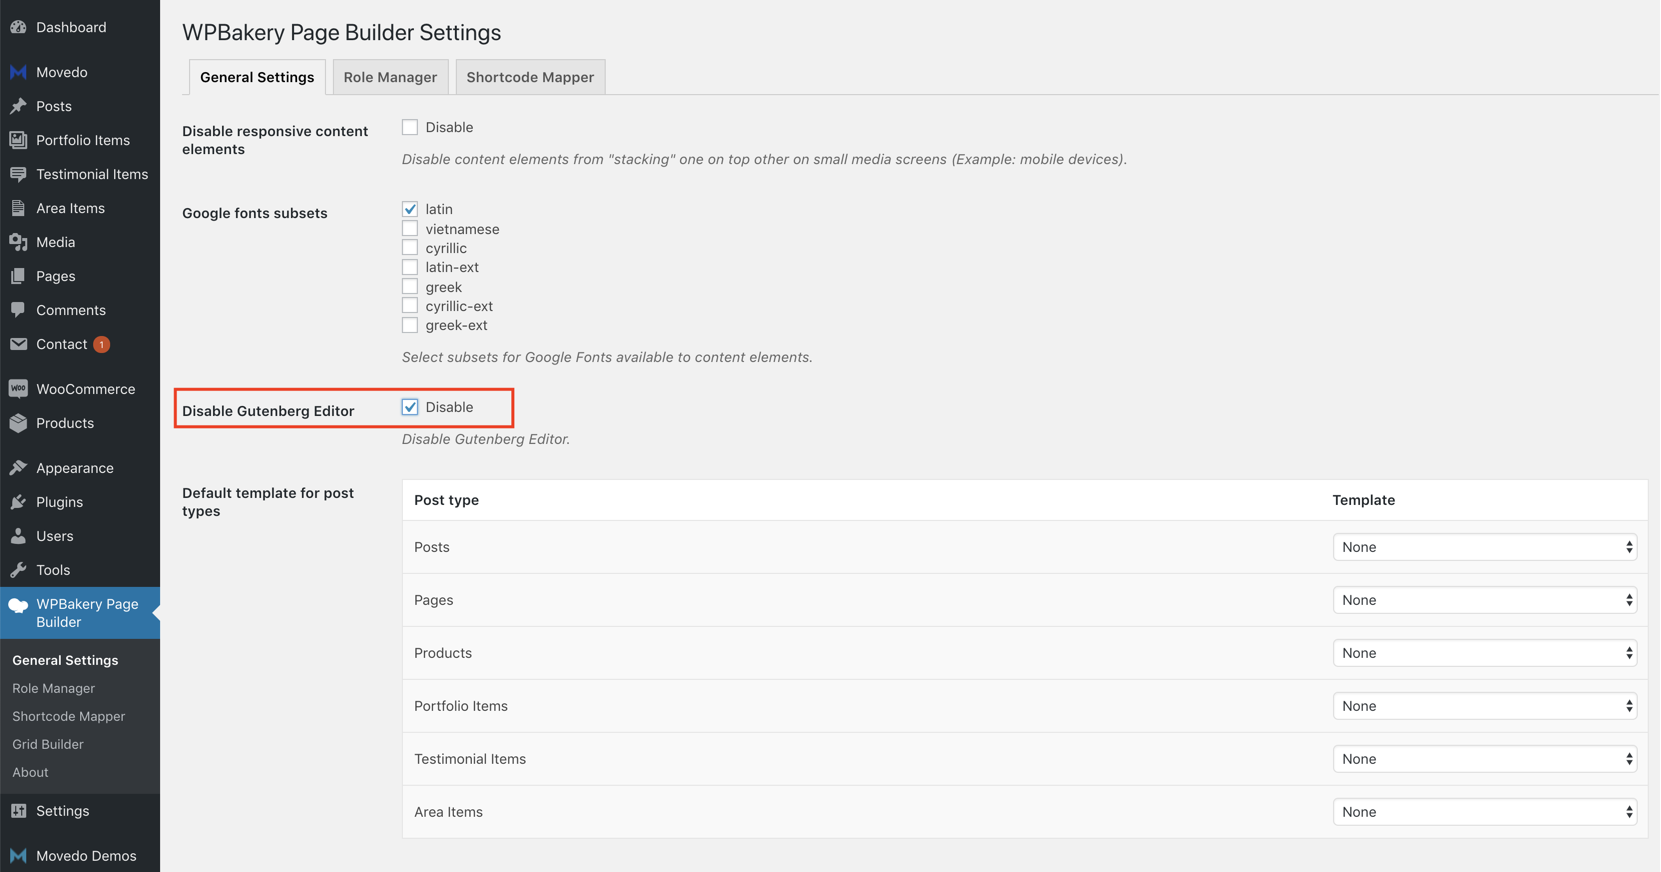Switch to the Role Manager tab
This screenshot has height=872, width=1661.
coord(390,77)
